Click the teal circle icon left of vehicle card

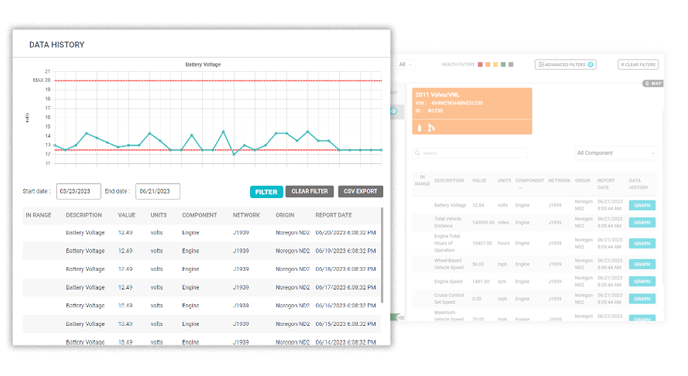tap(394, 111)
